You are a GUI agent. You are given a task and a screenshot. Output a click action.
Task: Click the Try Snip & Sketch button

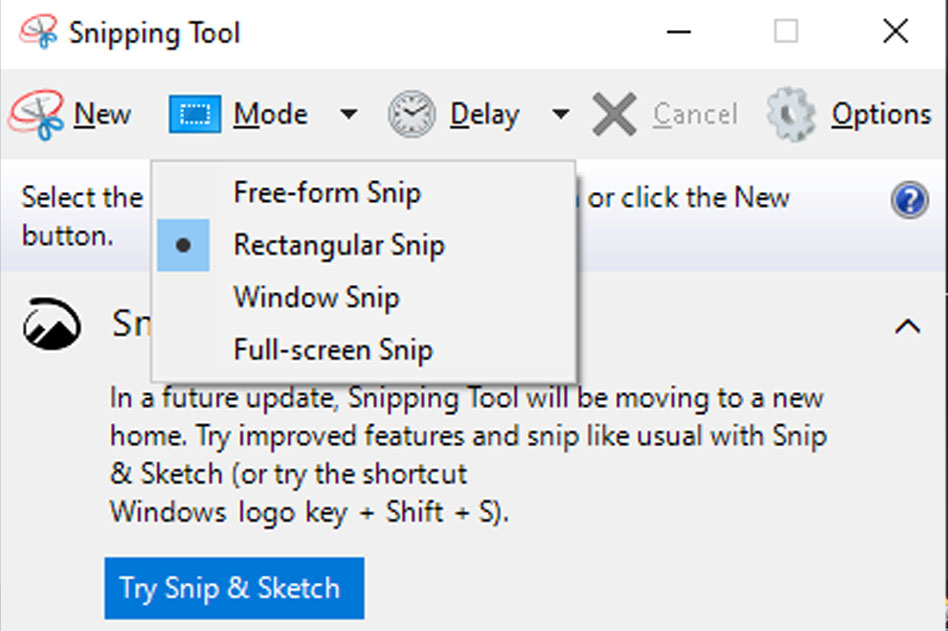235,588
